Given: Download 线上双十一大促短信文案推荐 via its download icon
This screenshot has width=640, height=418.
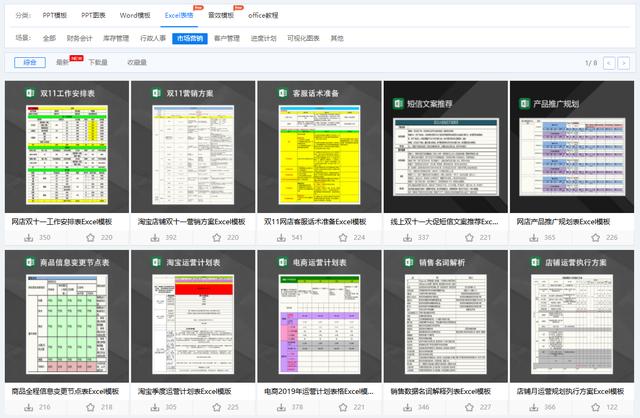Looking at the screenshot, I should click(x=407, y=238).
